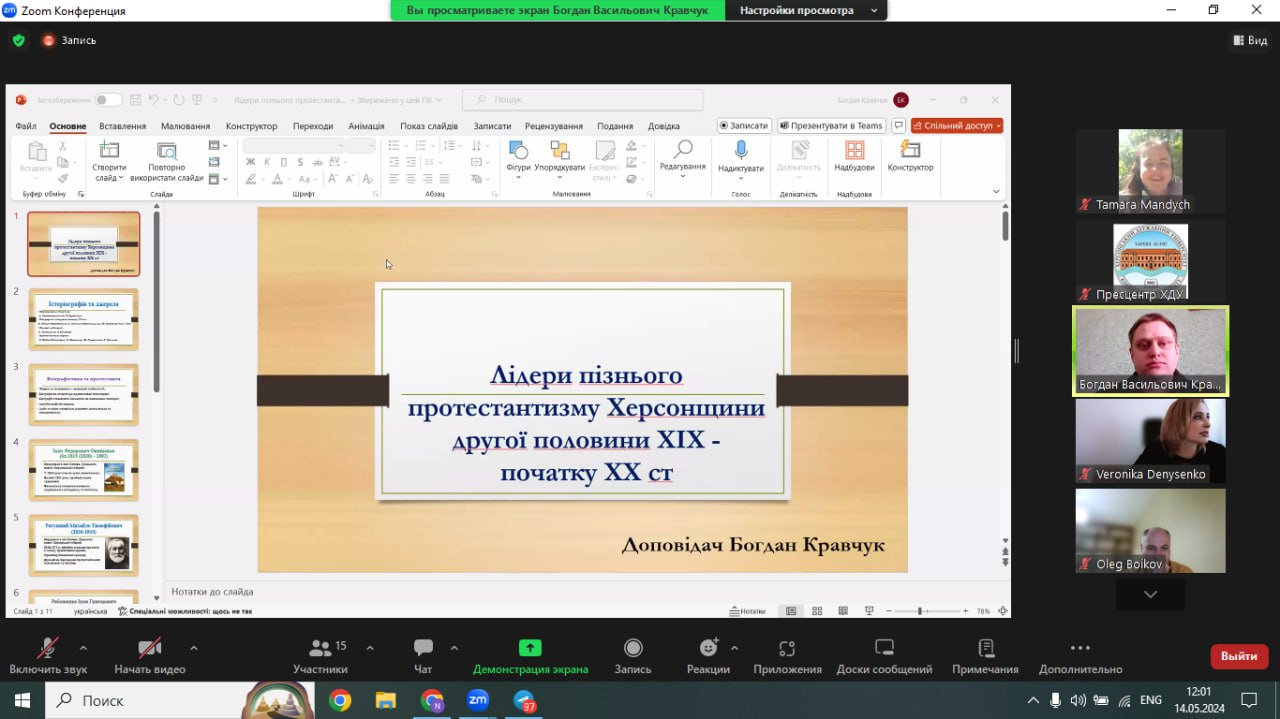
Task: Click Повторно використати слайди icon
Action: (166, 150)
